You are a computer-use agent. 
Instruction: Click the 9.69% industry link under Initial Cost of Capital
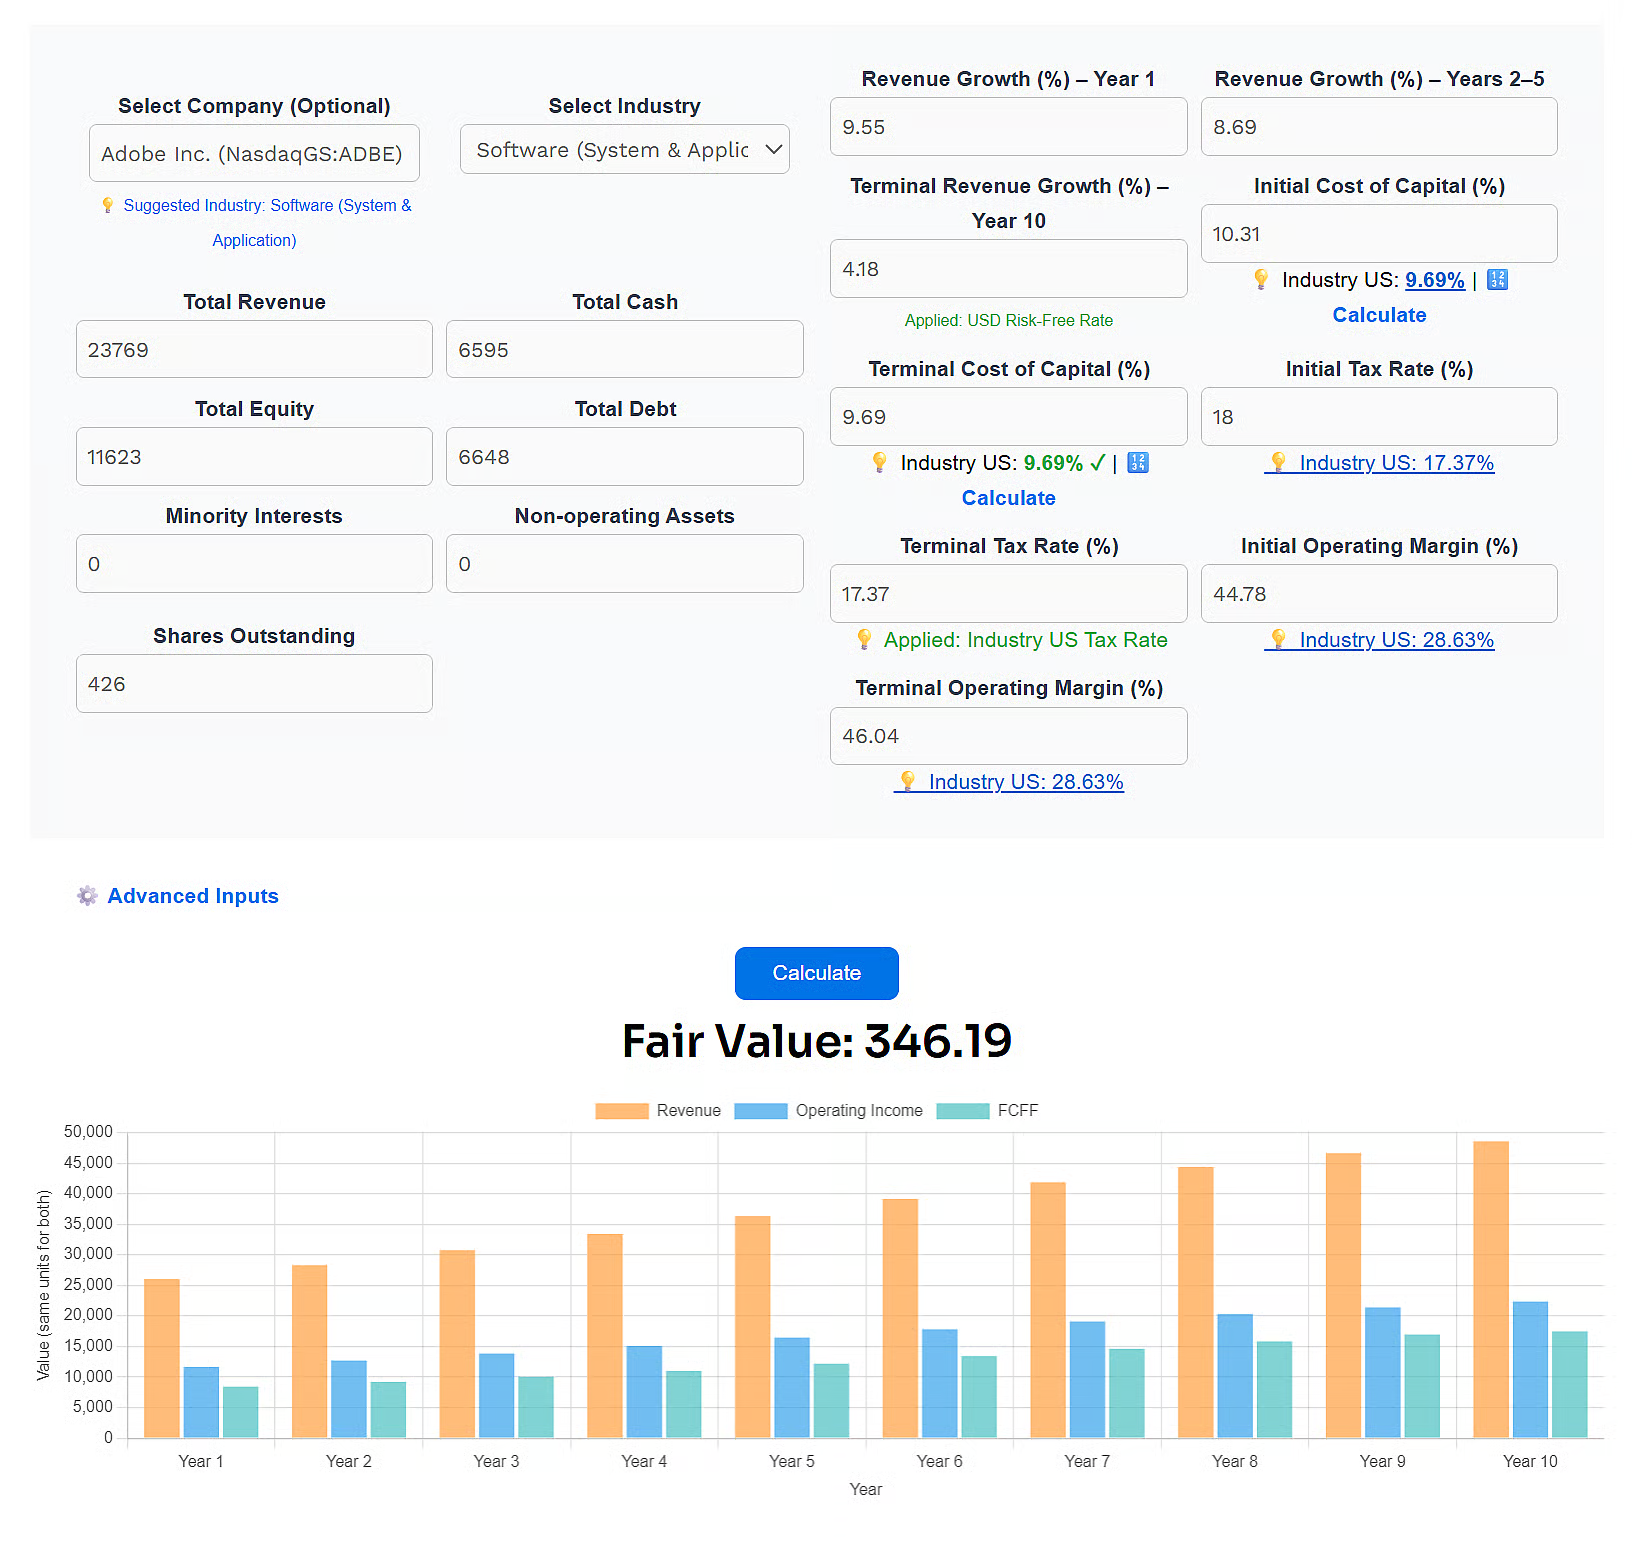pos(1434,280)
